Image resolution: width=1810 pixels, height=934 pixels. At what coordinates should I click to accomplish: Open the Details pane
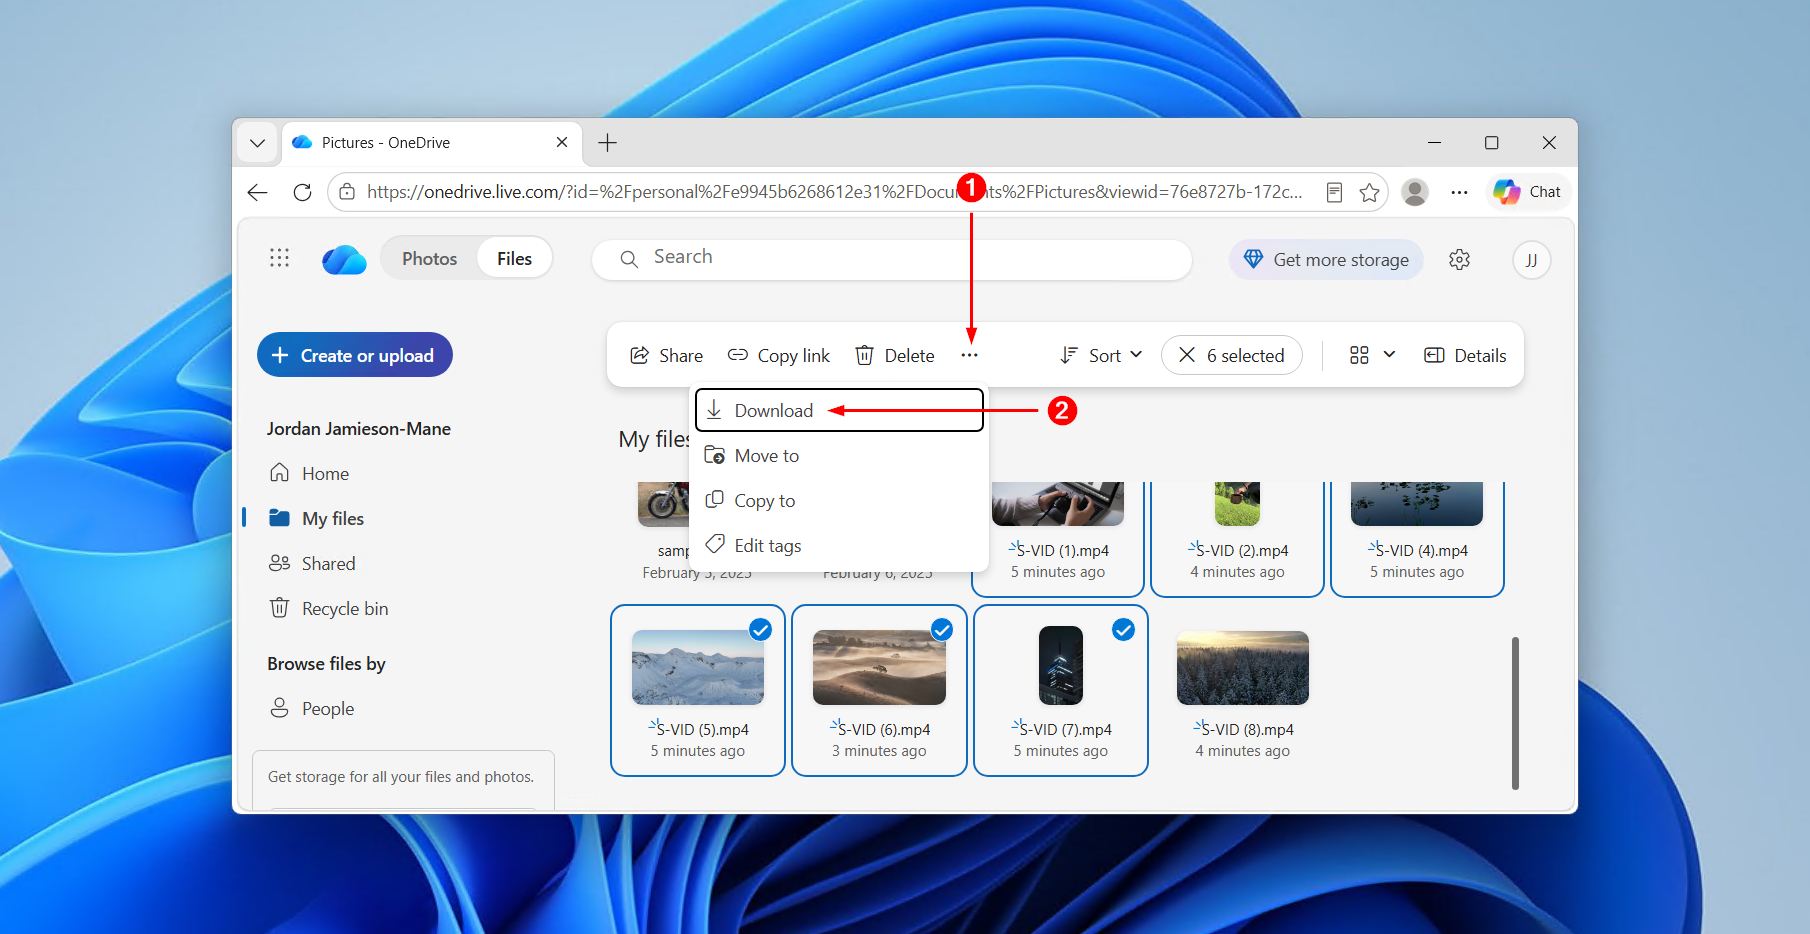coord(1465,355)
